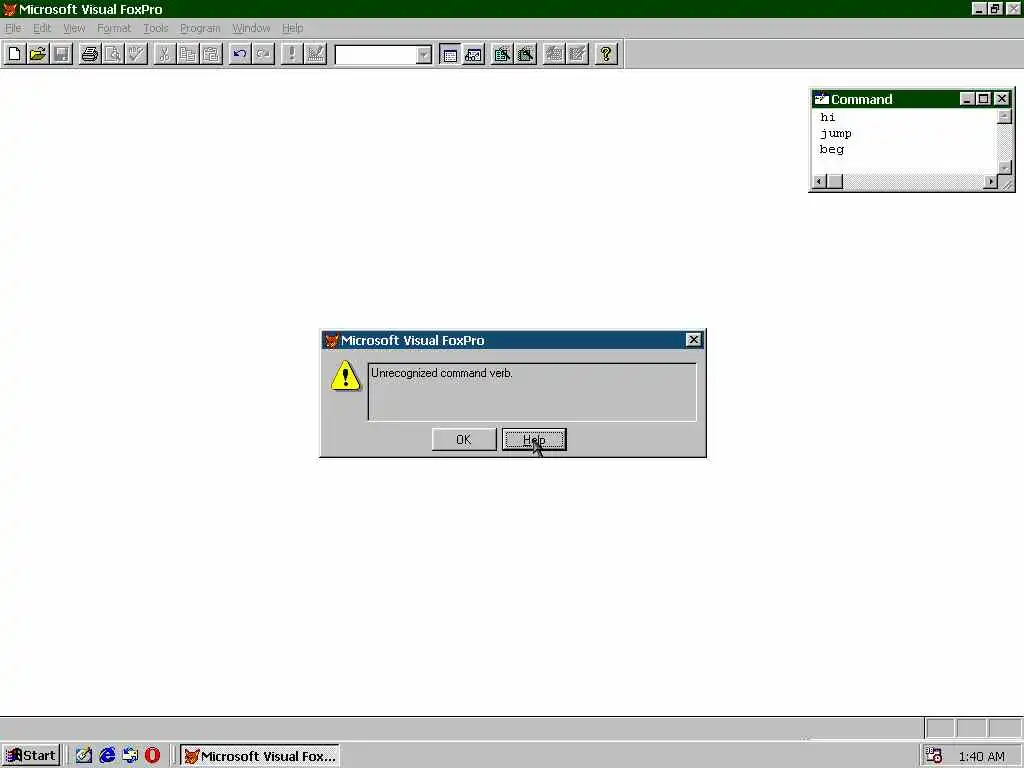Click the Open folder toolbar icon
The height and width of the screenshot is (768, 1024).
38,54
